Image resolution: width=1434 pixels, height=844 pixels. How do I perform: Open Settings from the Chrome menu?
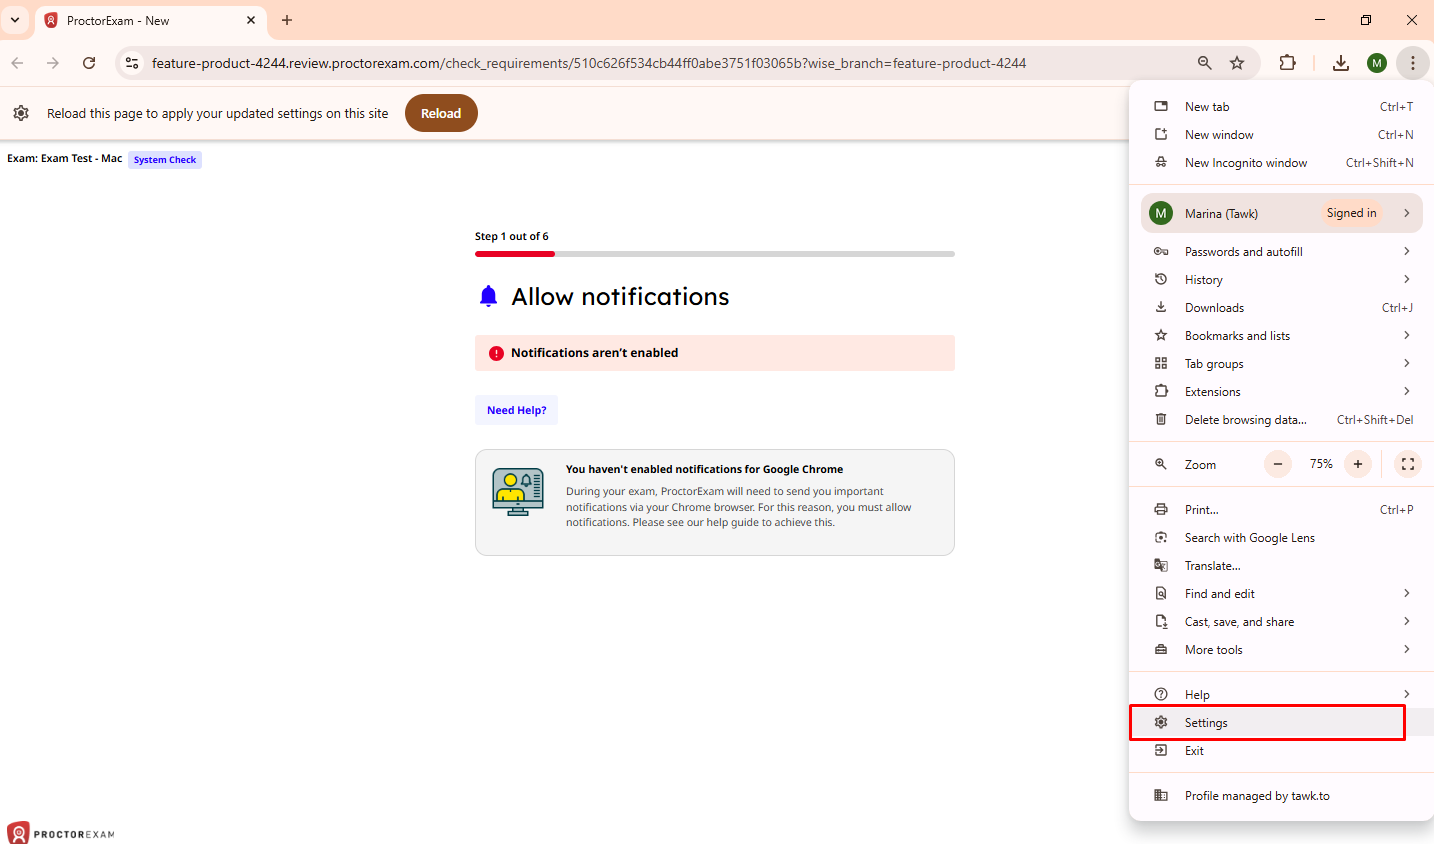click(x=1282, y=723)
